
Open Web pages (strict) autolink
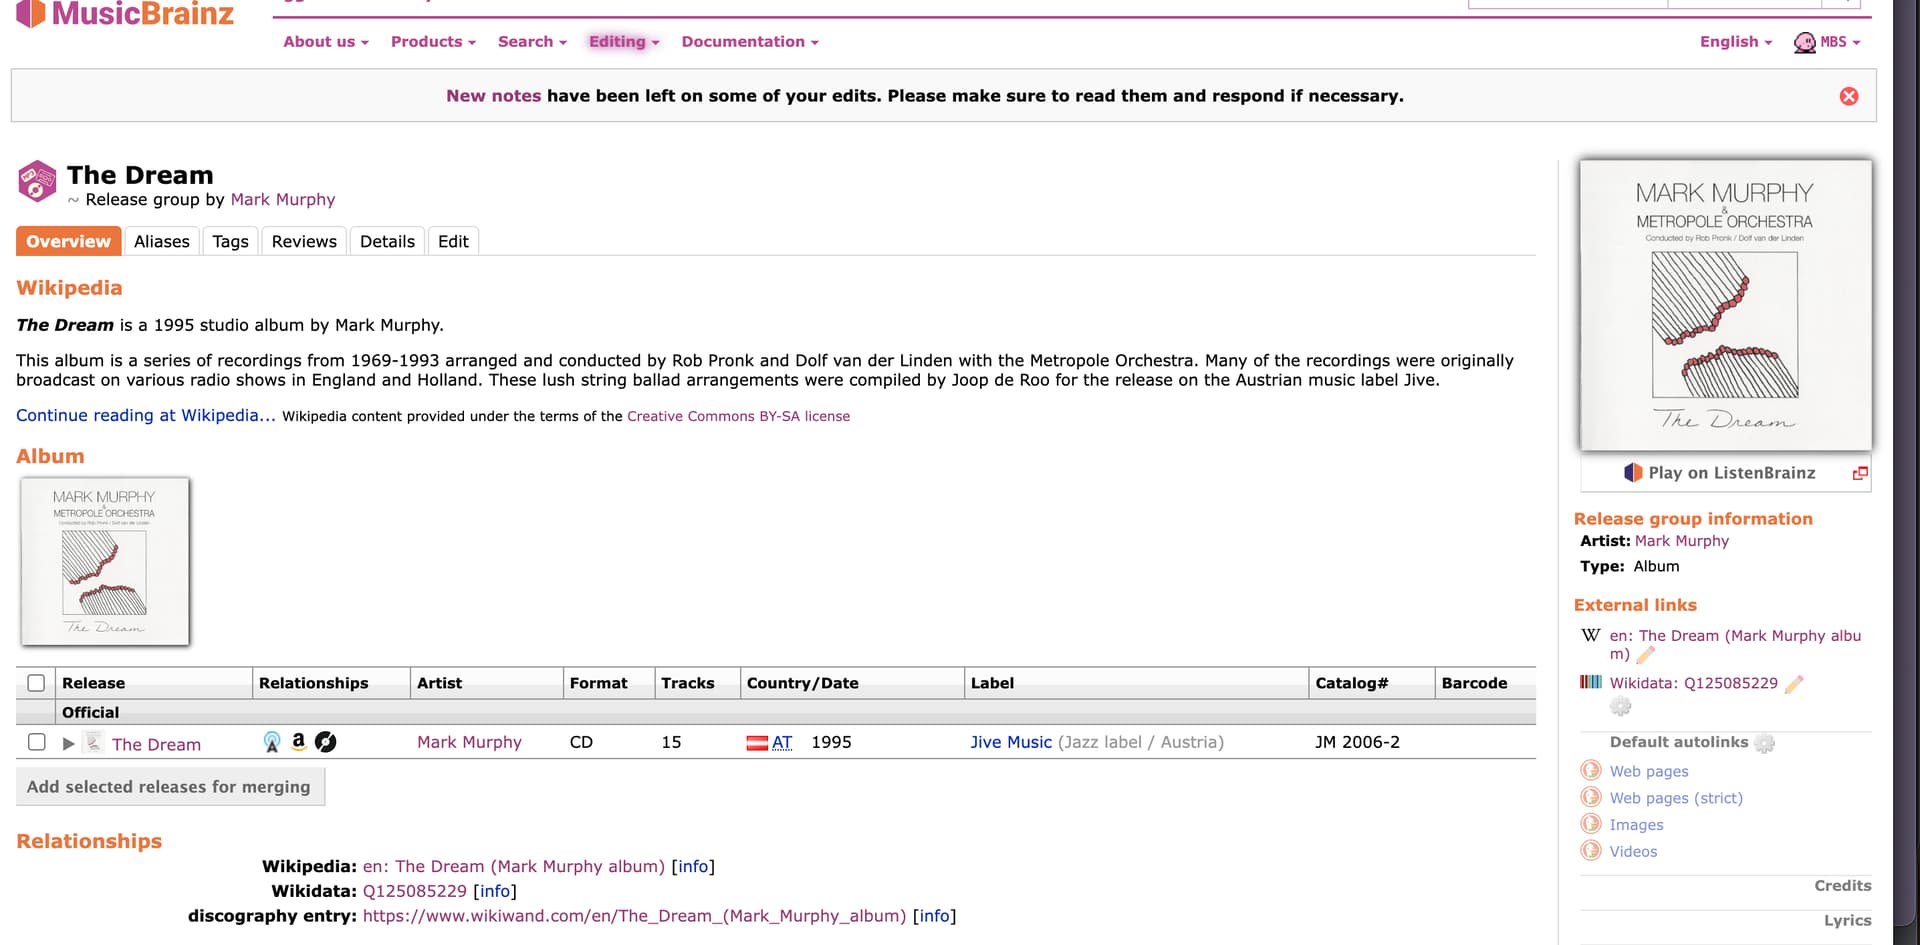[x=1676, y=798]
